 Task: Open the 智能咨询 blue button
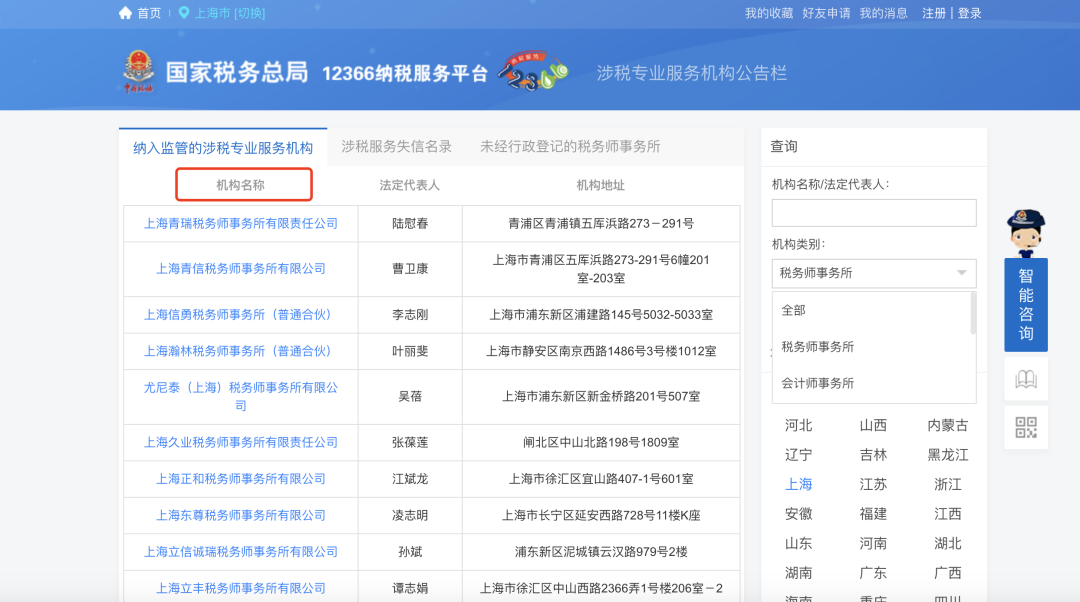tap(1026, 304)
